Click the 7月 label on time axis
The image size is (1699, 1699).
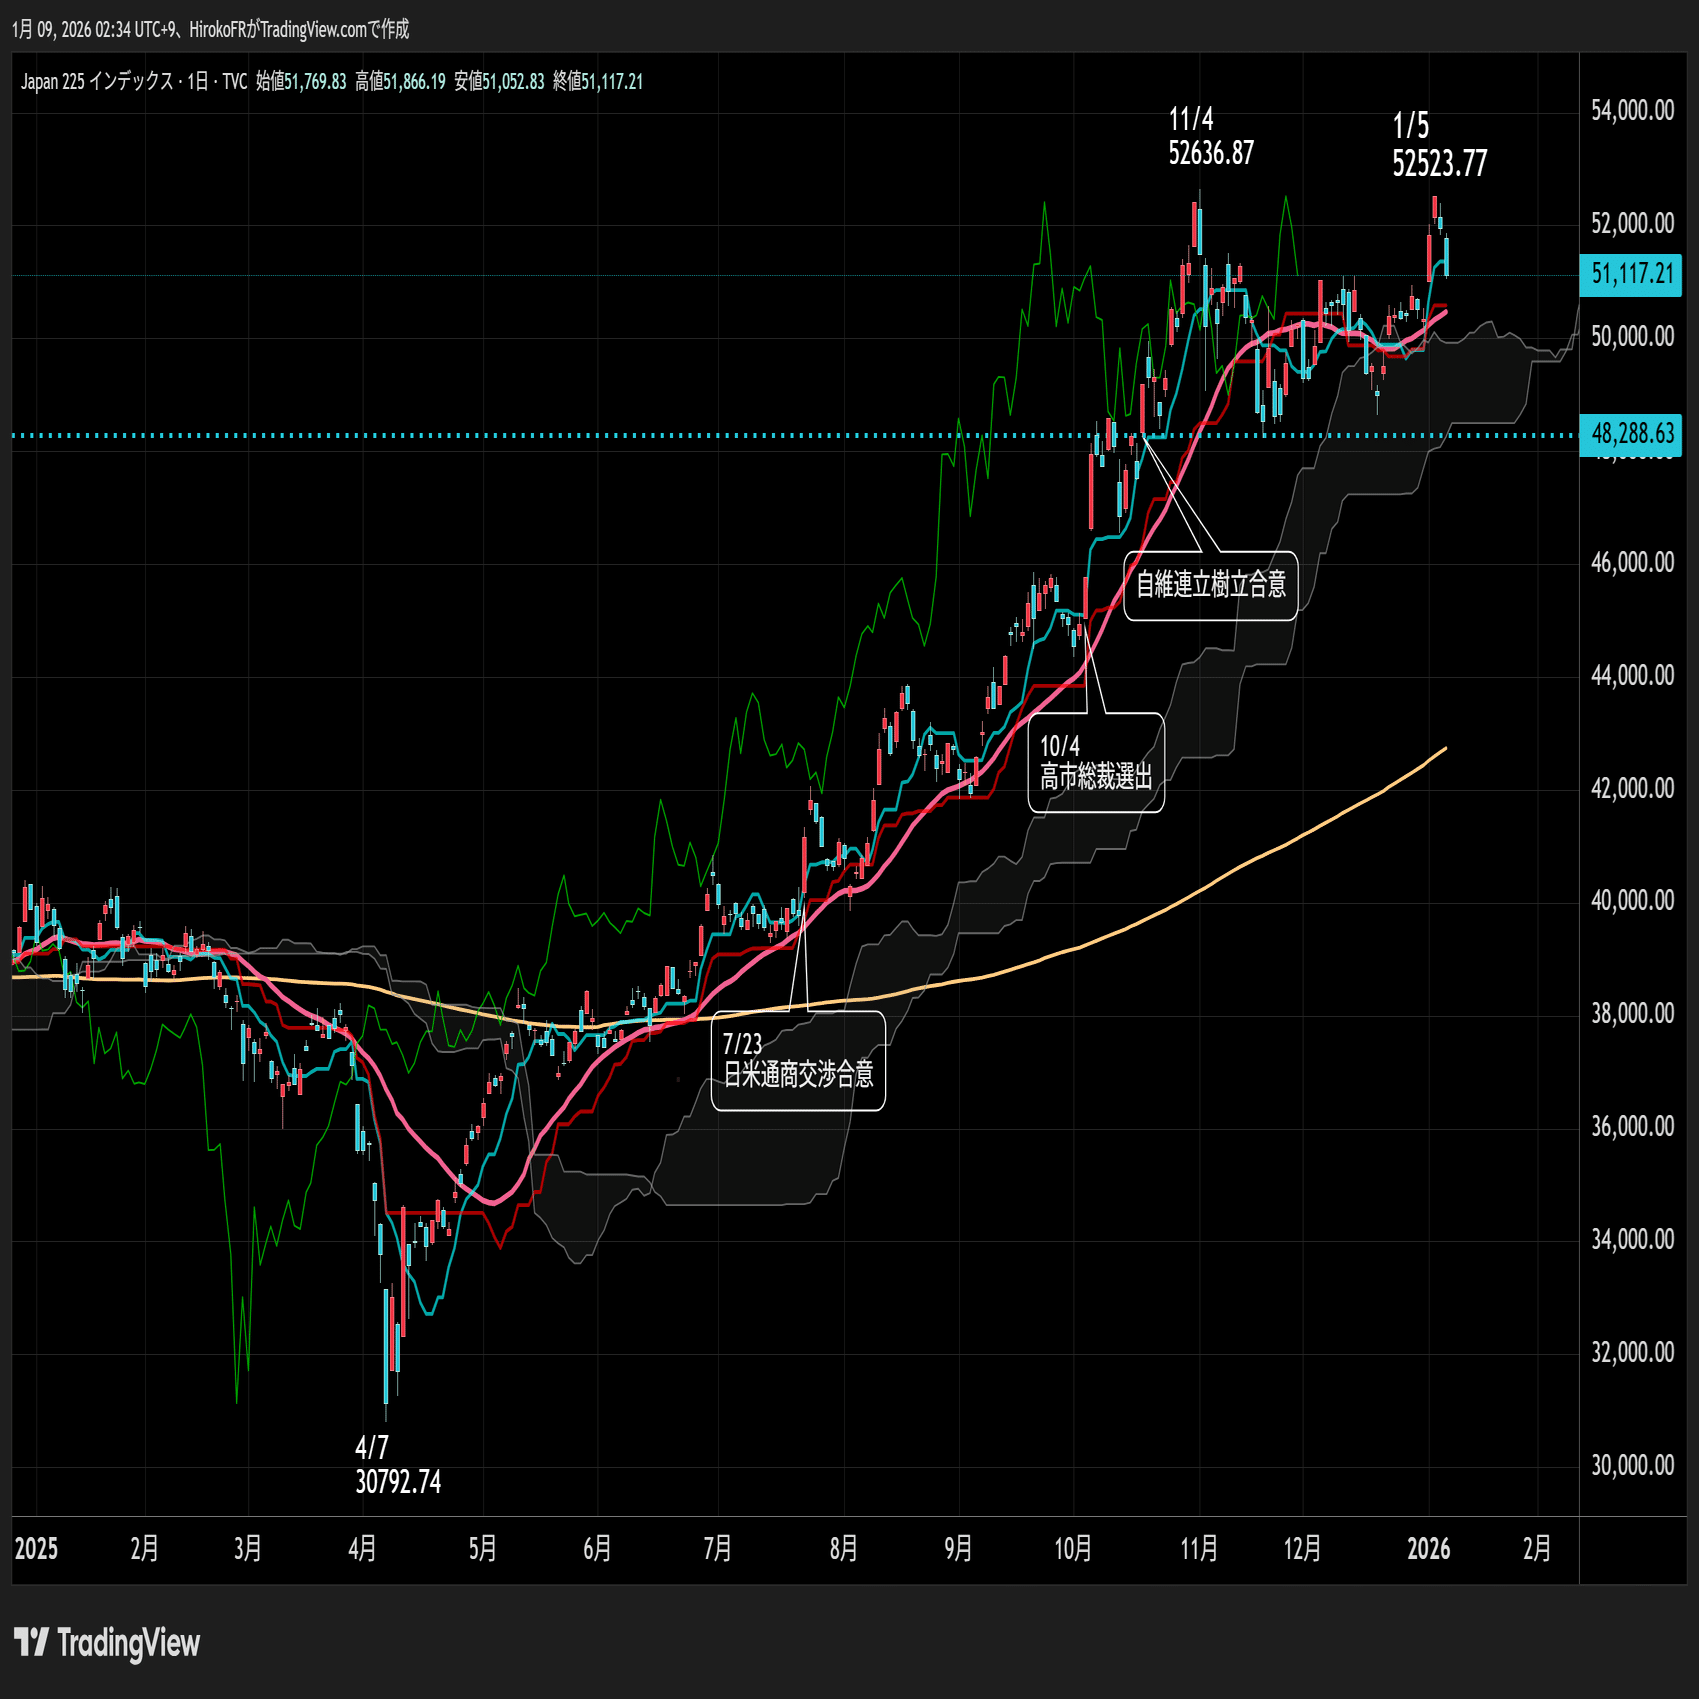717,1549
